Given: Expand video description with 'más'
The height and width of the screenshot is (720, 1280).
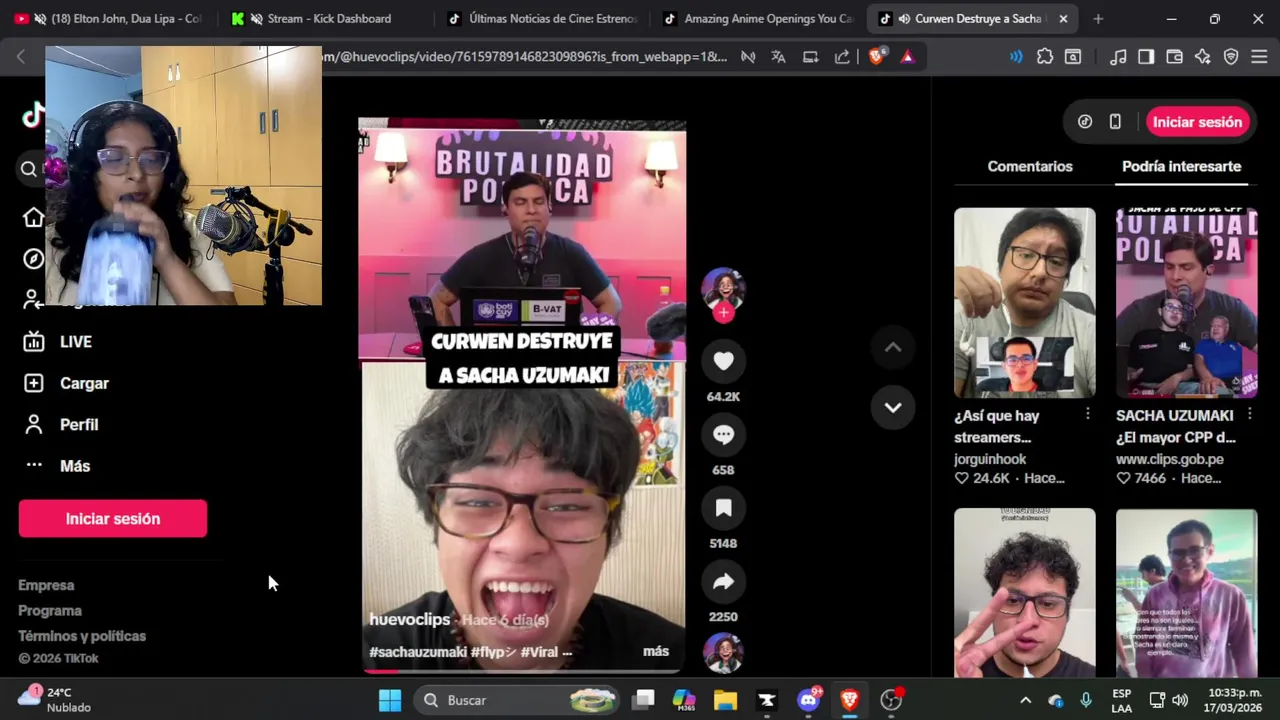Looking at the screenshot, I should [x=656, y=651].
